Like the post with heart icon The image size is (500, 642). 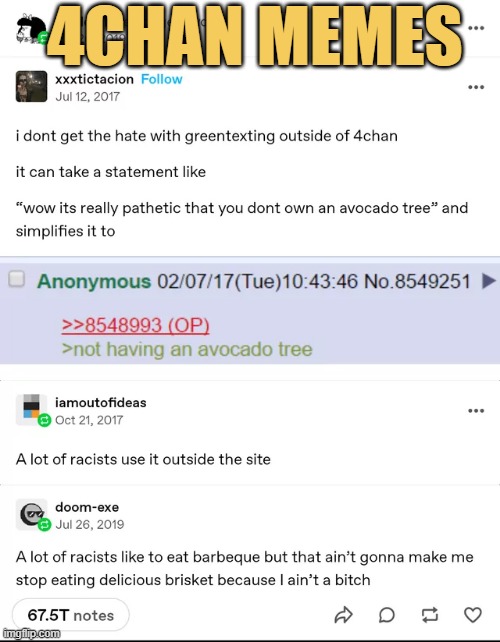point(473,615)
